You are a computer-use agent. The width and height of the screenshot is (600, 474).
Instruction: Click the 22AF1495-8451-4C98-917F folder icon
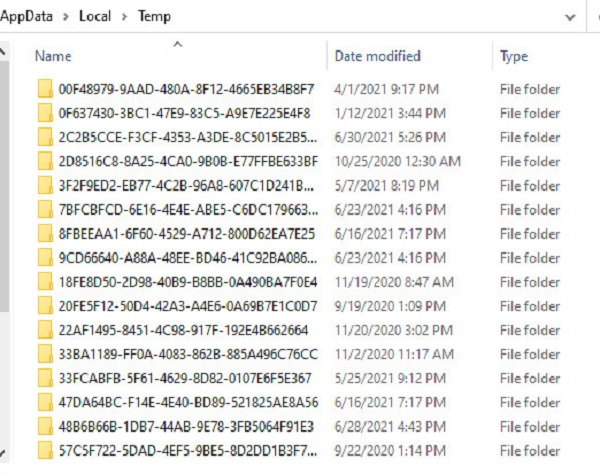[45, 330]
